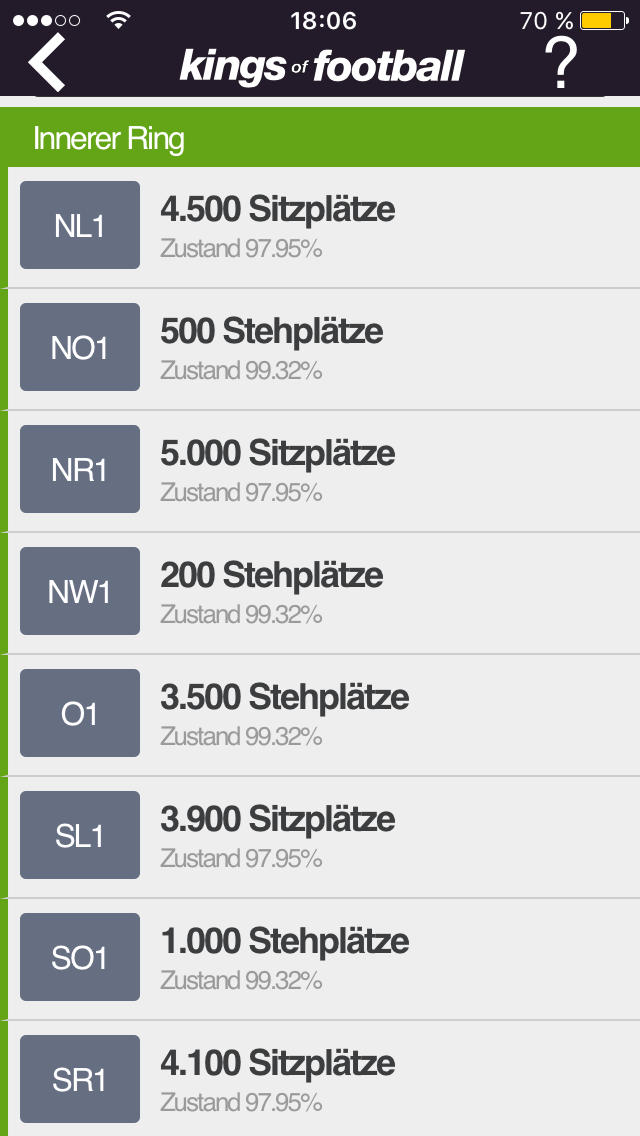Open the 5.000 Sitzplätze row
This screenshot has width=640, height=1136.
(324, 471)
